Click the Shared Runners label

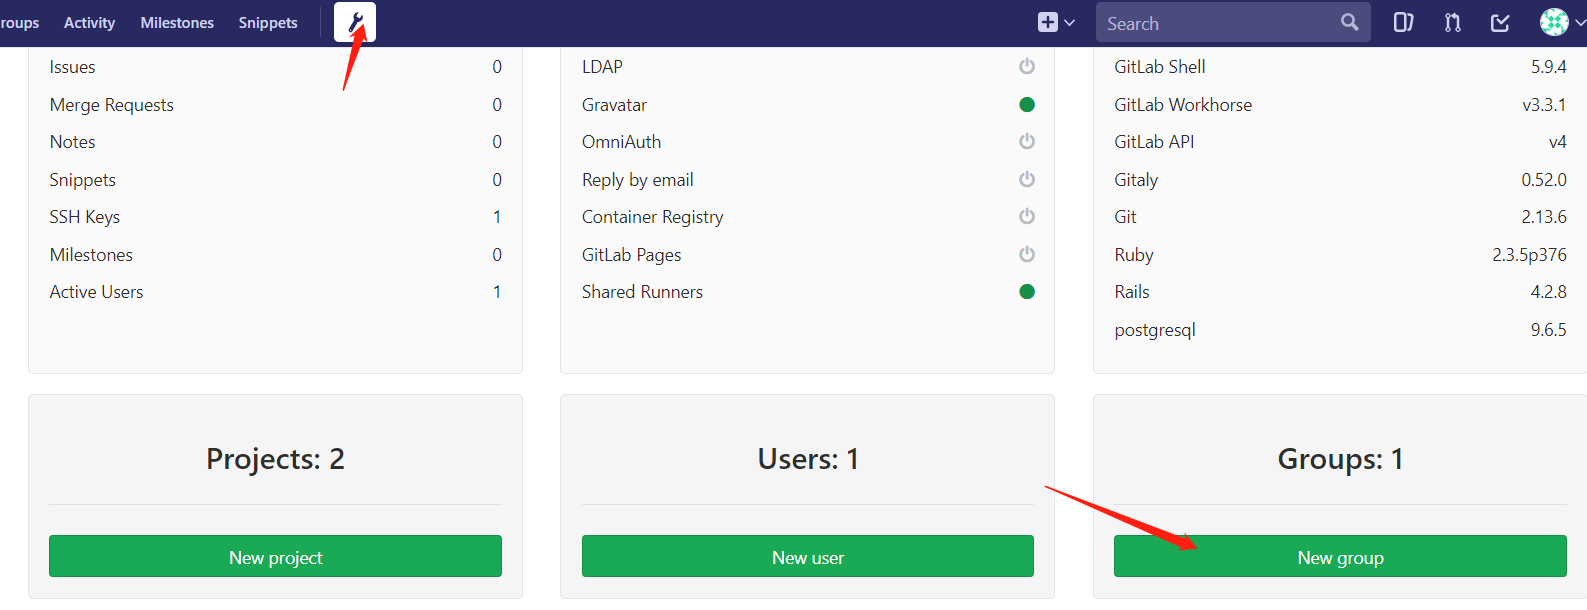642,292
